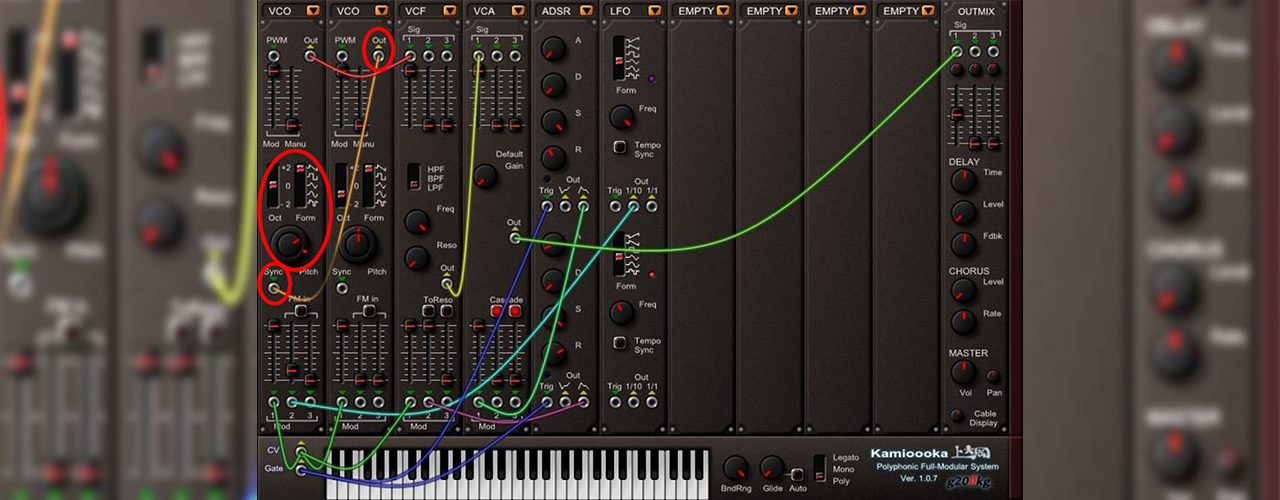Viewport: 1280px width, 500px height.
Task: Toggle the upper LFO Tempo Sync button
Action: (x=620, y=146)
